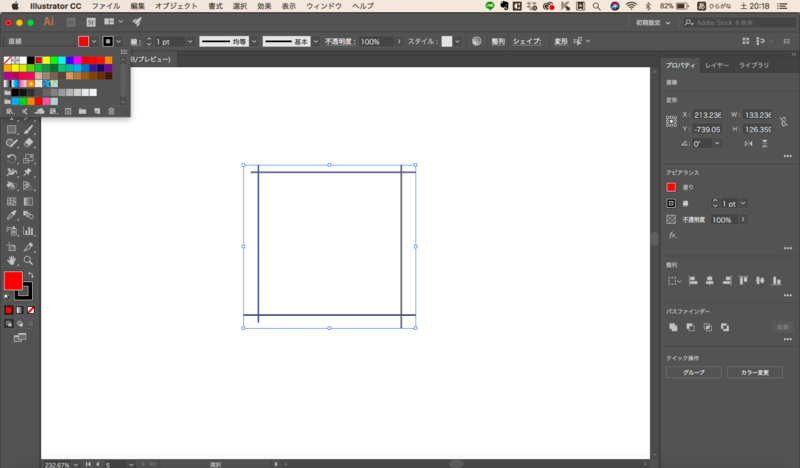Bring stroke box to front
This screenshot has width=800, height=468.
(x=23, y=291)
